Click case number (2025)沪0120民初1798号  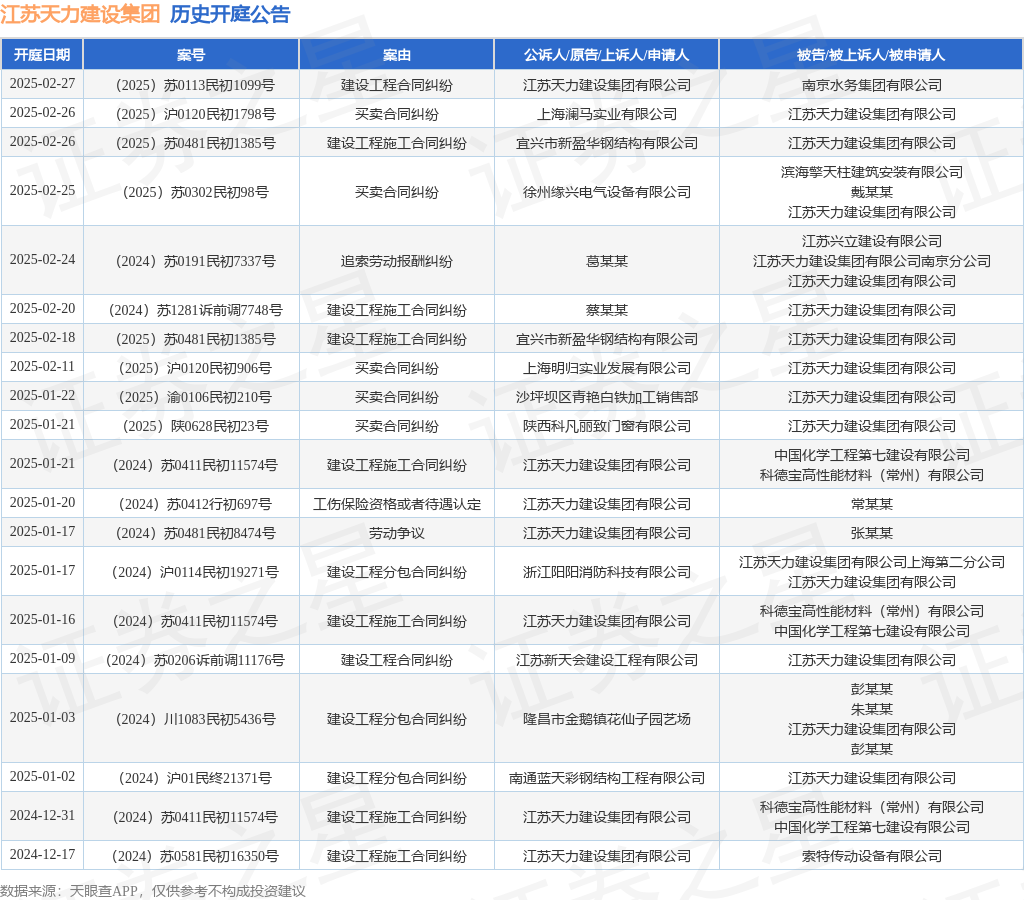click(x=195, y=114)
